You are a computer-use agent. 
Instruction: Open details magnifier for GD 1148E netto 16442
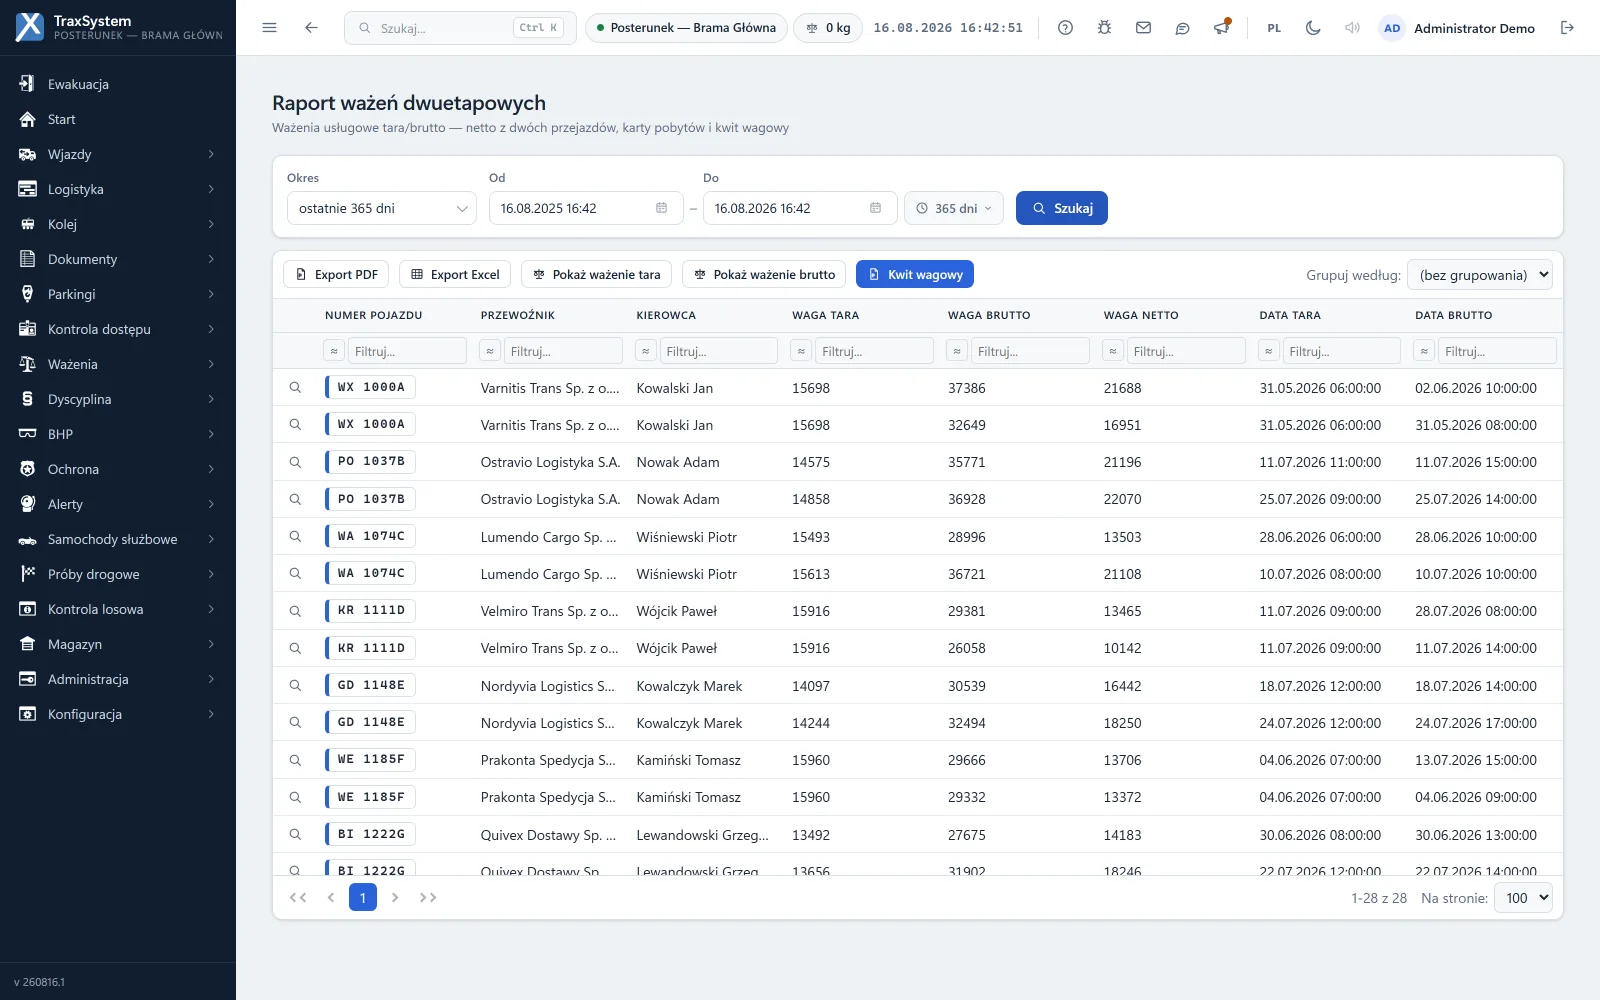click(295, 685)
